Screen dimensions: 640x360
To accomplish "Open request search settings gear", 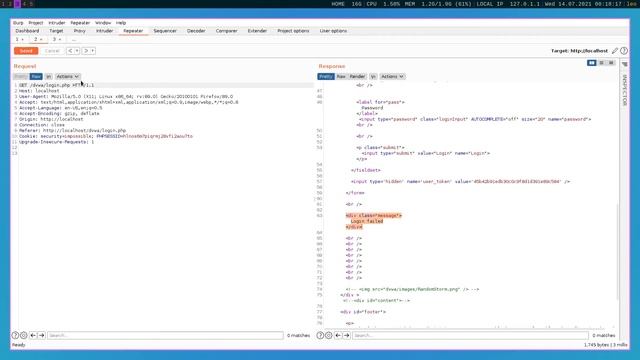I will point(24,335).
